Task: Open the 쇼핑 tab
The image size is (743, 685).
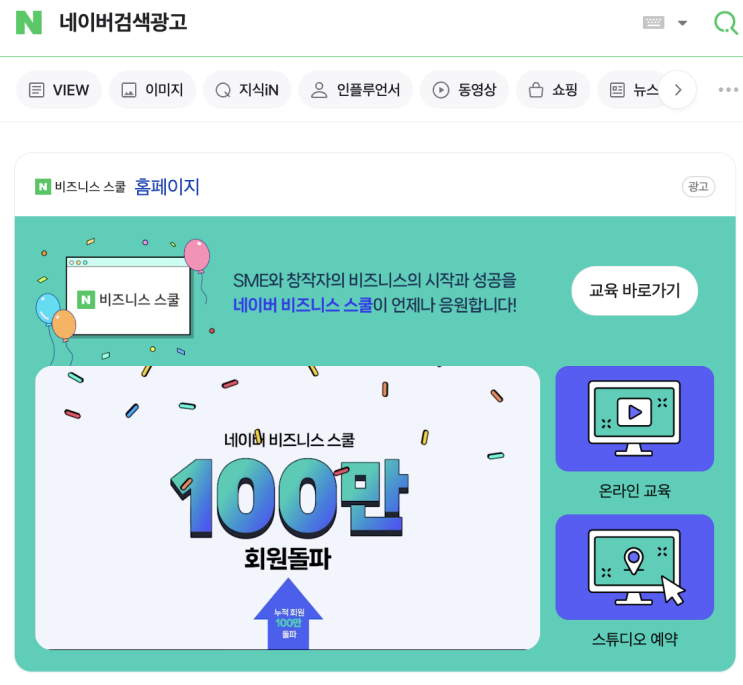Action: (x=553, y=90)
